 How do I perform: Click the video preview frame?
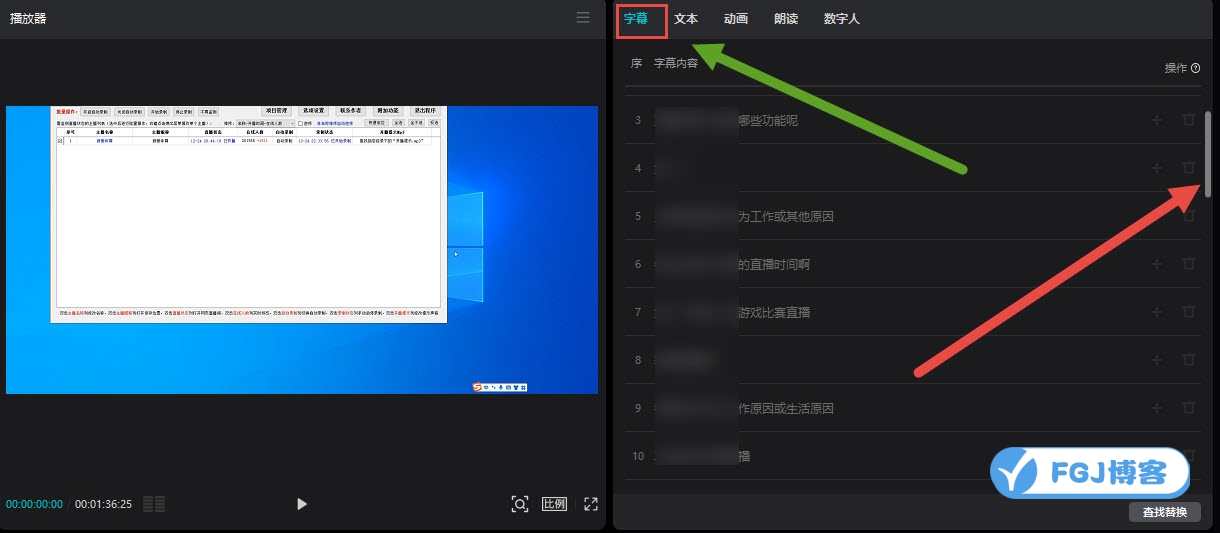click(302, 250)
